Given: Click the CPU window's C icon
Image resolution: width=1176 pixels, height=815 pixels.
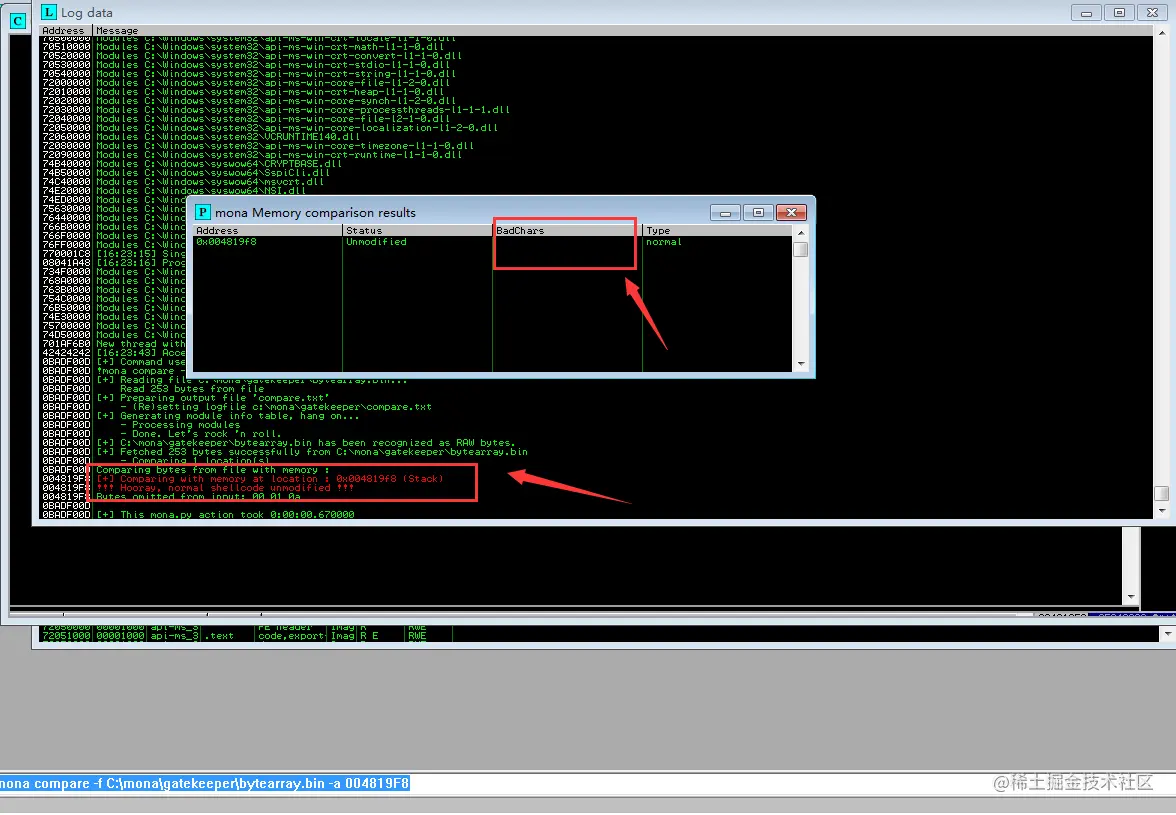Looking at the screenshot, I should (x=17, y=21).
